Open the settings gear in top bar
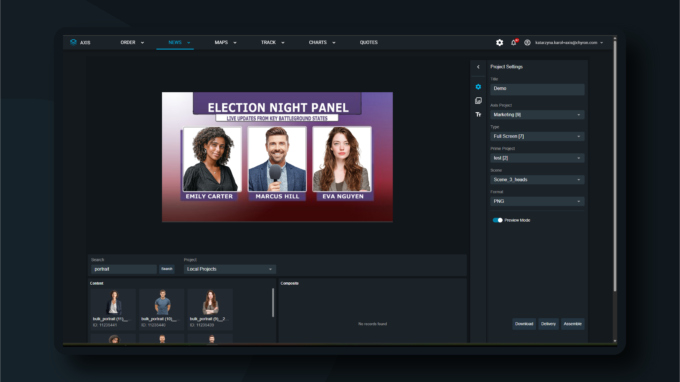The image size is (680, 382). pos(500,42)
